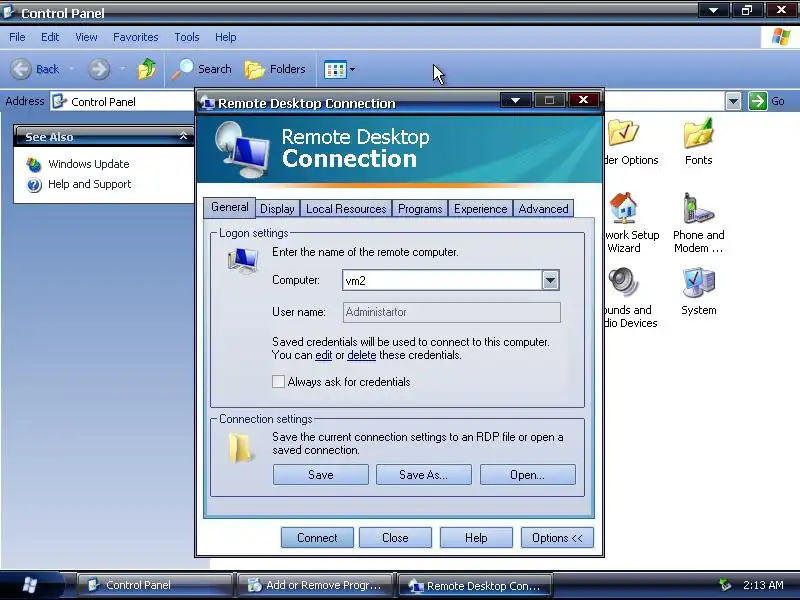The width and height of the screenshot is (800, 600).
Task: Switch to the Local Resources tab
Action: (x=346, y=209)
